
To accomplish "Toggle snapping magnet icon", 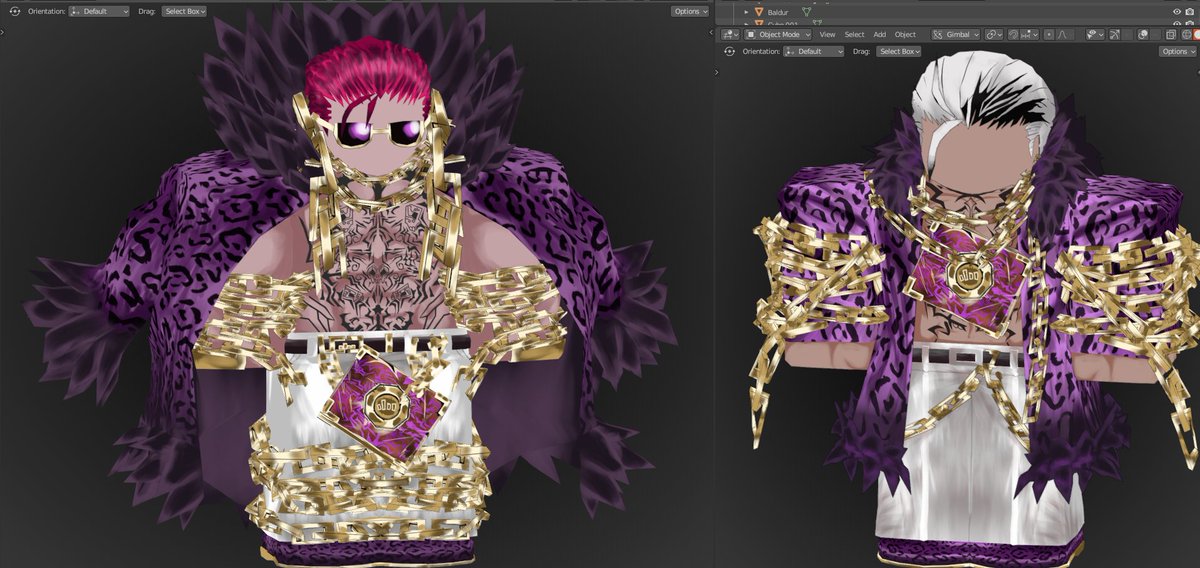I will [1013, 34].
